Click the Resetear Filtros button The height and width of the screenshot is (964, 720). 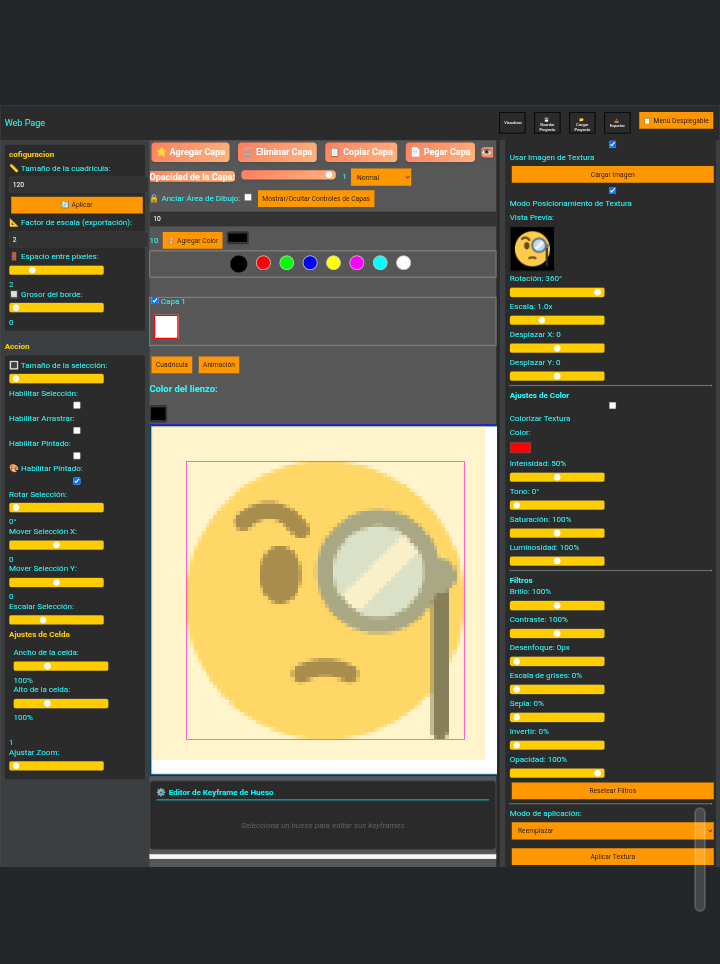[x=612, y=791]
